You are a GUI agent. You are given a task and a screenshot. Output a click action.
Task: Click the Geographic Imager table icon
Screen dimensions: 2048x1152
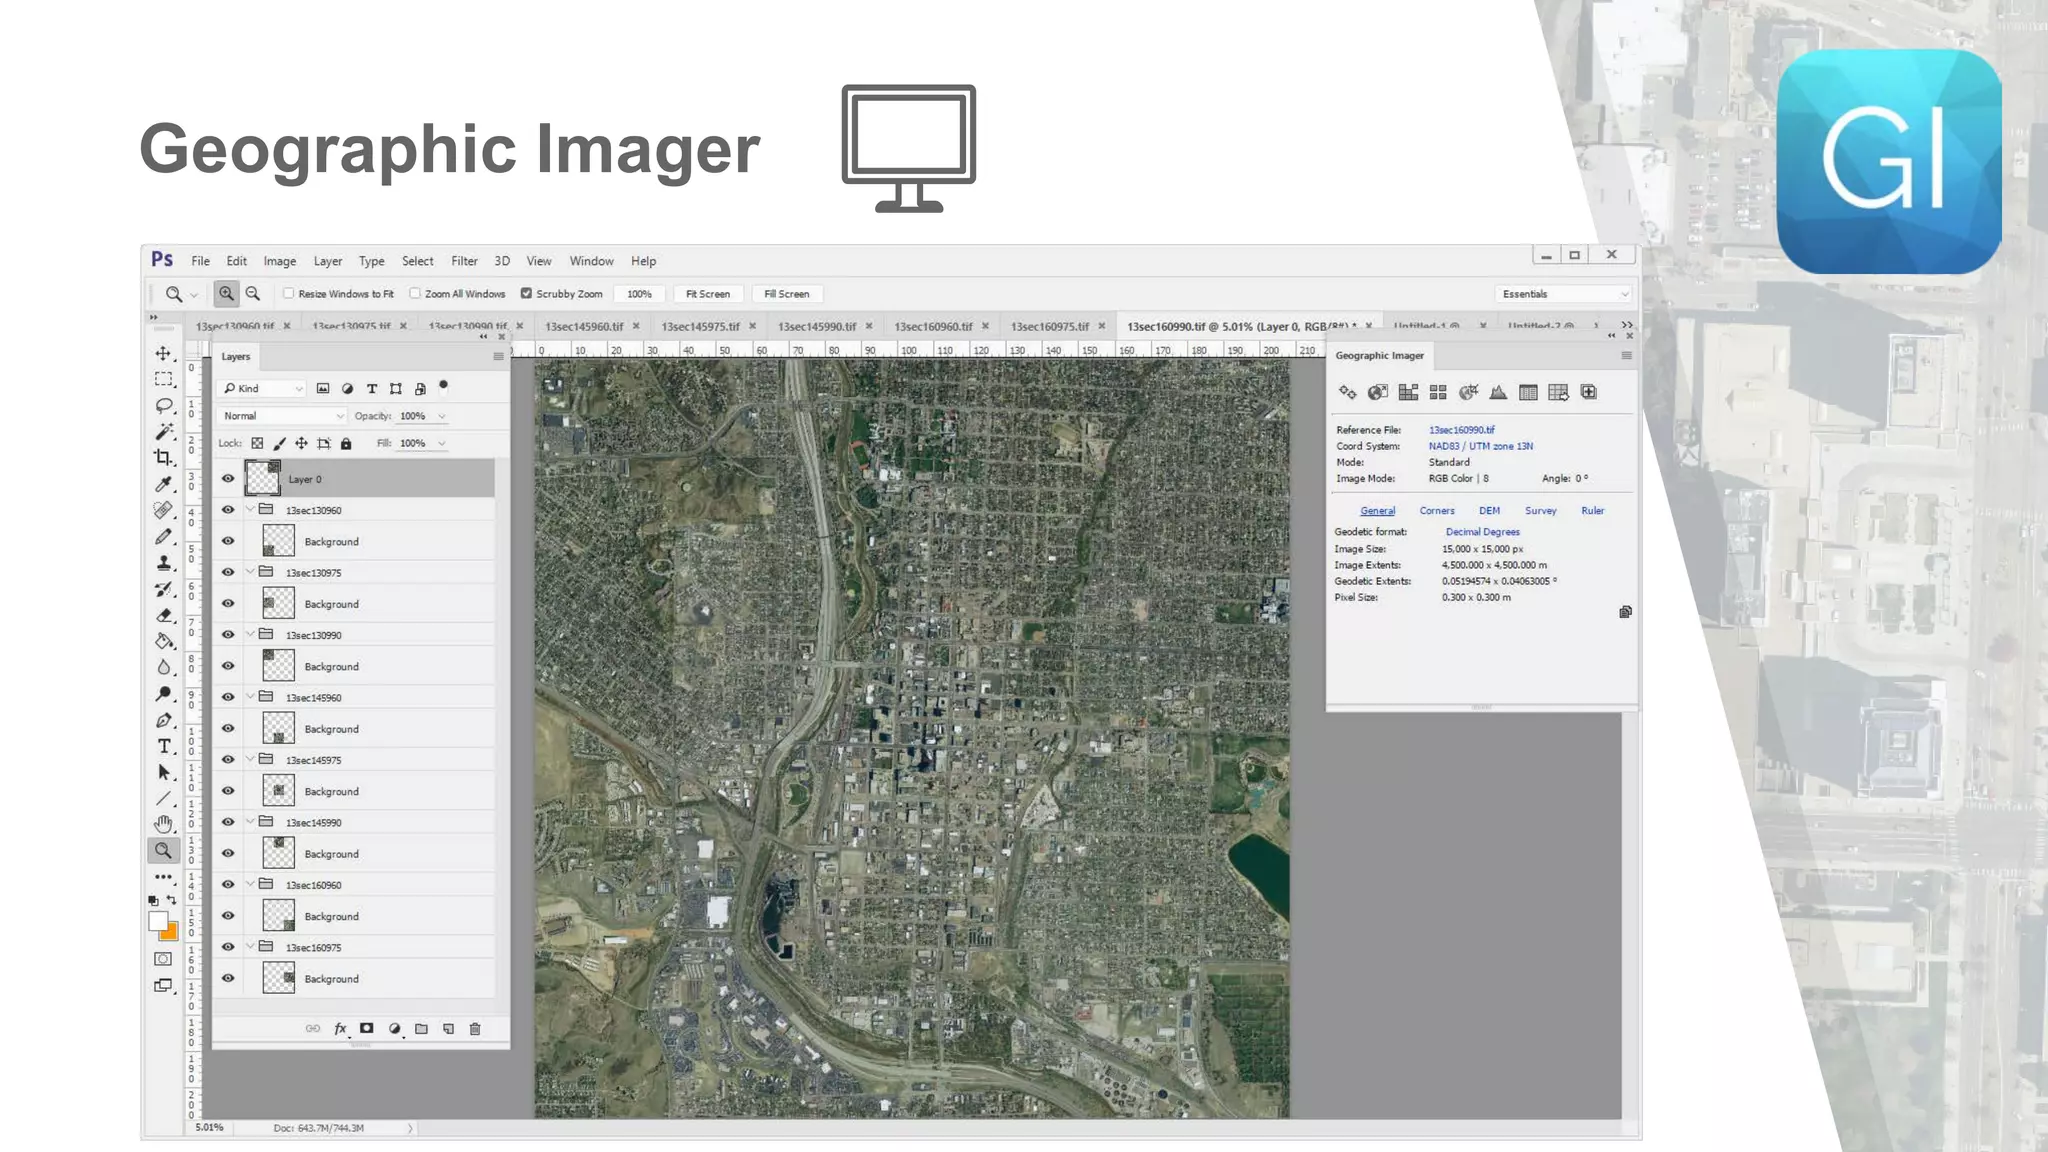[1528, 393]
